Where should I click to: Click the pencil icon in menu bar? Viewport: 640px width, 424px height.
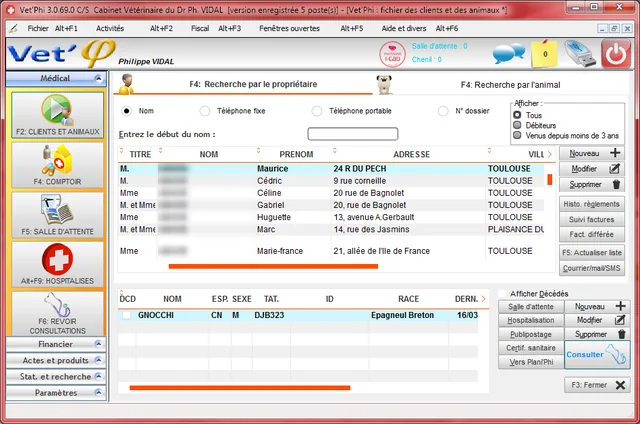(13, 28)
